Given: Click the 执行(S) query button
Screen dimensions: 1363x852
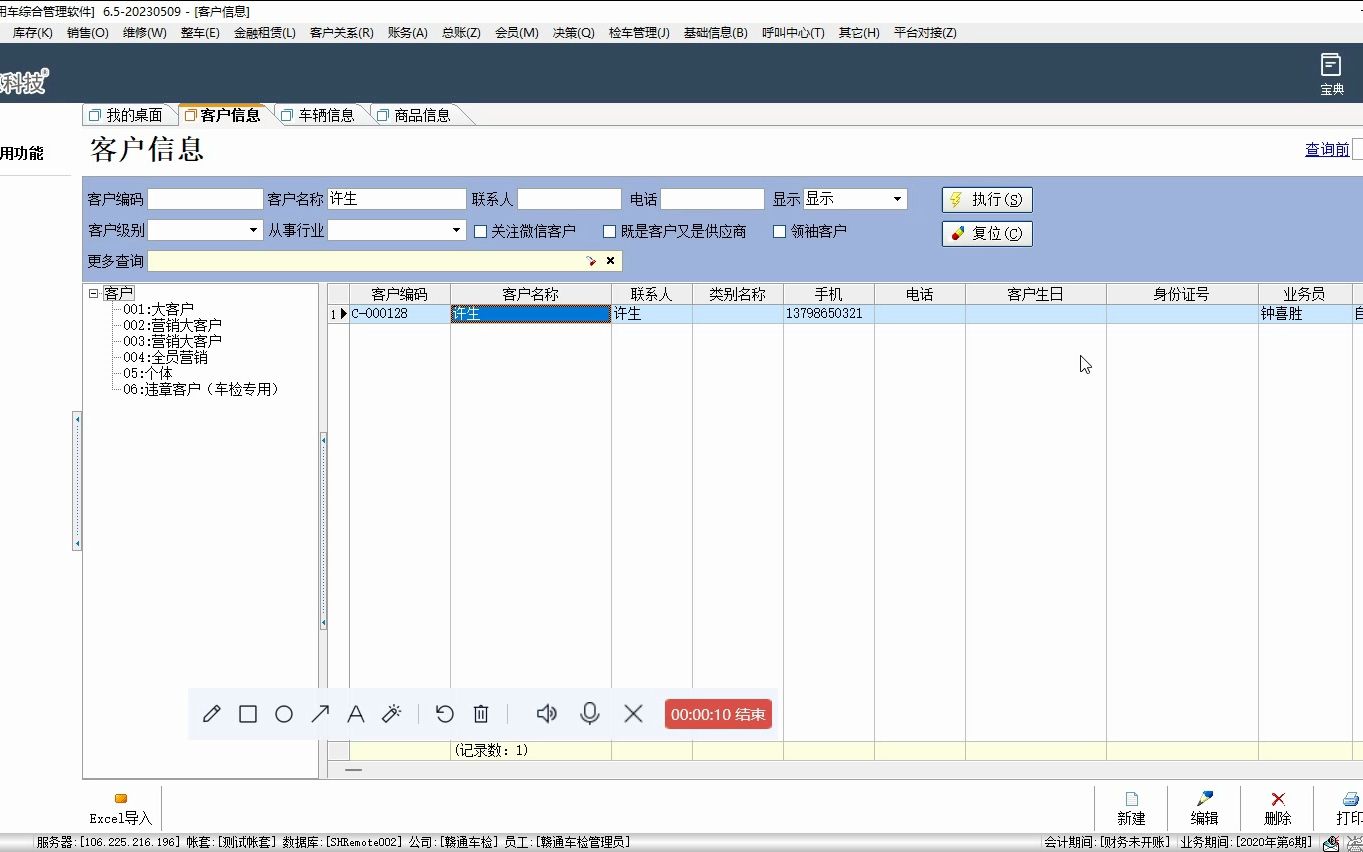Looking at the screenshot, I should coord(986,198).
